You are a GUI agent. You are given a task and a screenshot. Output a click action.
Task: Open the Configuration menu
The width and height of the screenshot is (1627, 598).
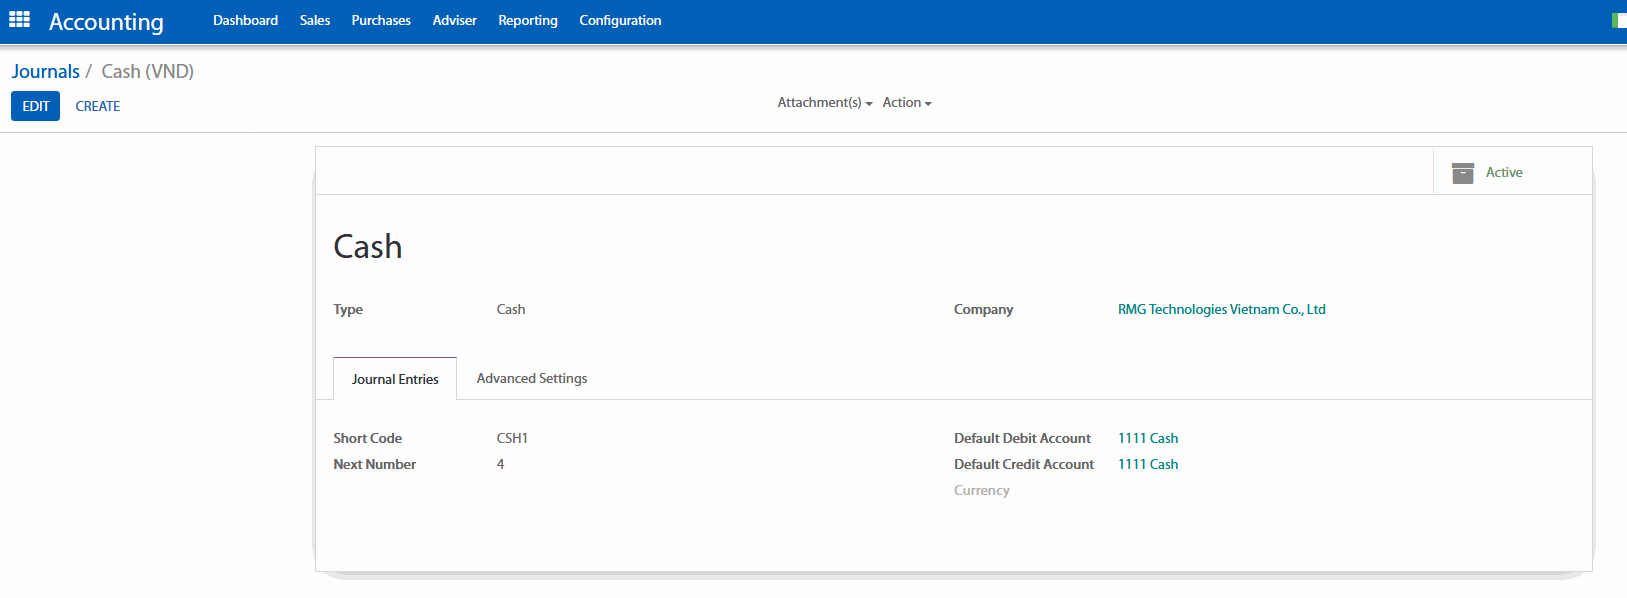[620, 20]
